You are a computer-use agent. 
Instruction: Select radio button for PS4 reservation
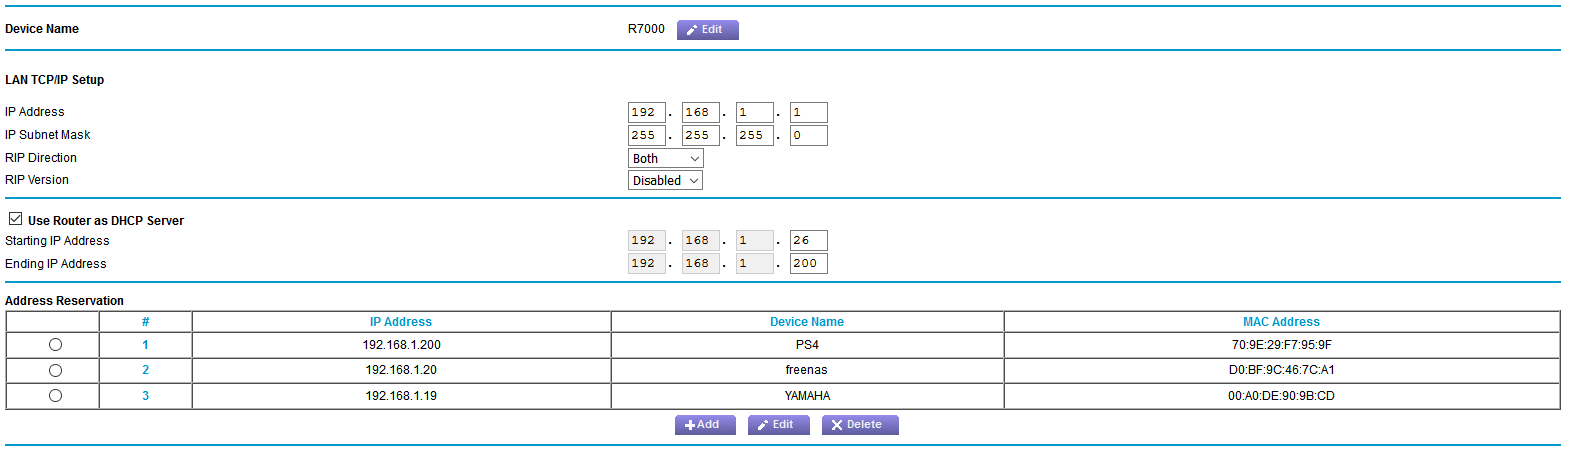coord(55,345)
